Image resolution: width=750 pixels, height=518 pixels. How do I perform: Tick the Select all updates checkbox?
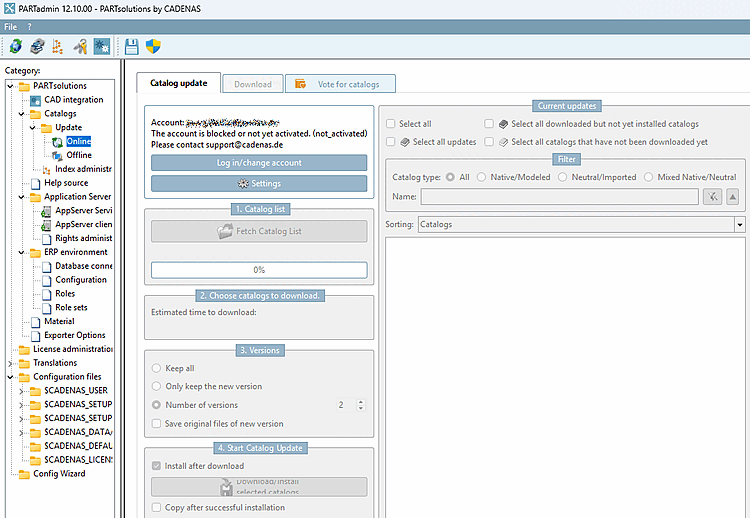point(391,142)
